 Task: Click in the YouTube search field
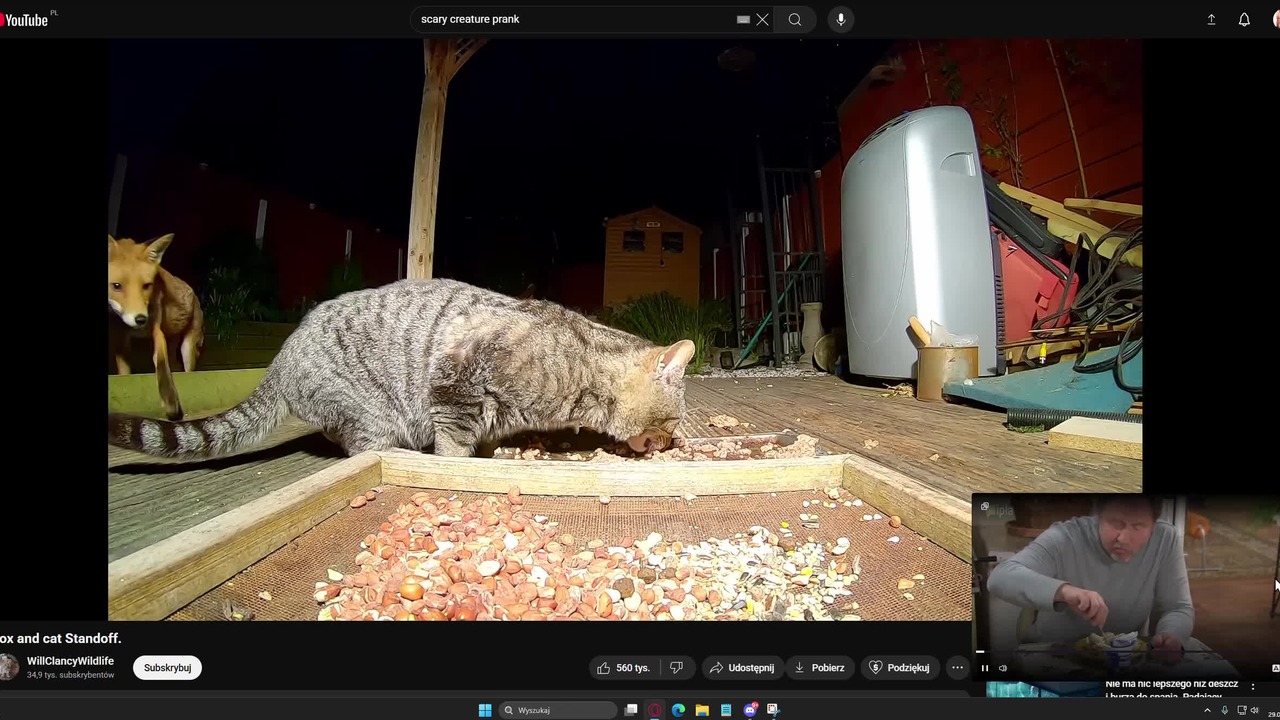coord(570,19)
